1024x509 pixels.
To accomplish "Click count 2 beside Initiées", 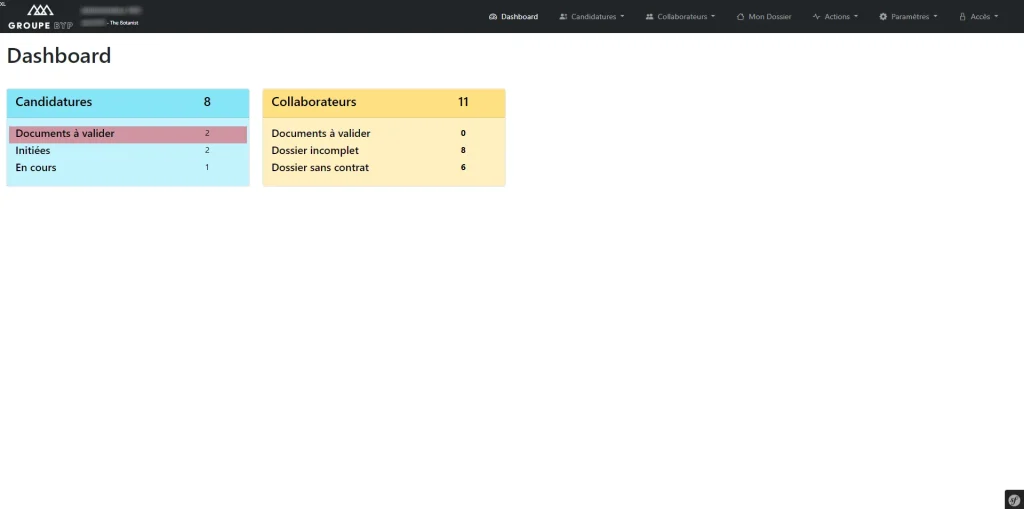I will [x=207, y=150].
